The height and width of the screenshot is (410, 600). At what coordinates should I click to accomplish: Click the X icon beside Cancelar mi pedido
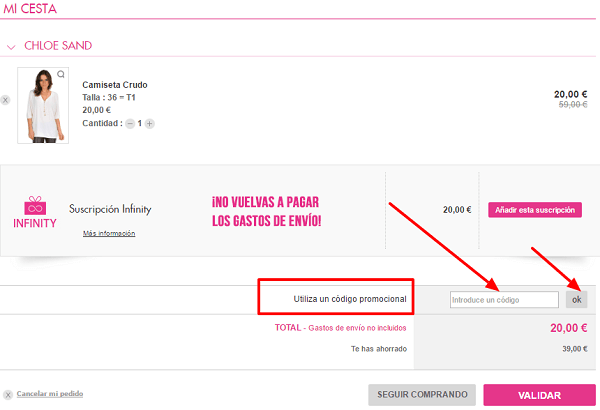click(8, 394)
